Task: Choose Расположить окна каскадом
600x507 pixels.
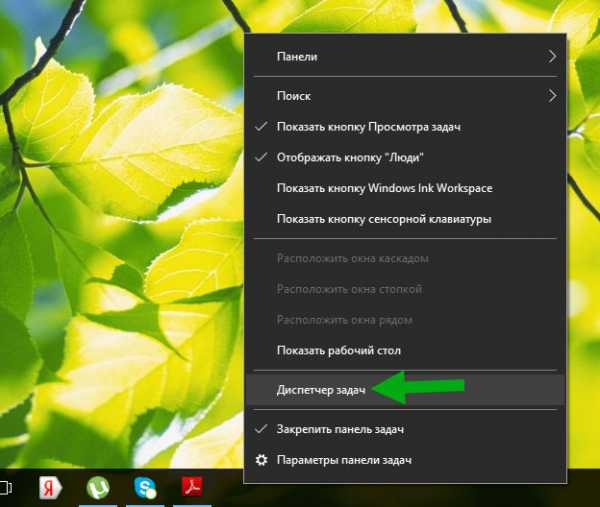Action: (x=406, y=258)
